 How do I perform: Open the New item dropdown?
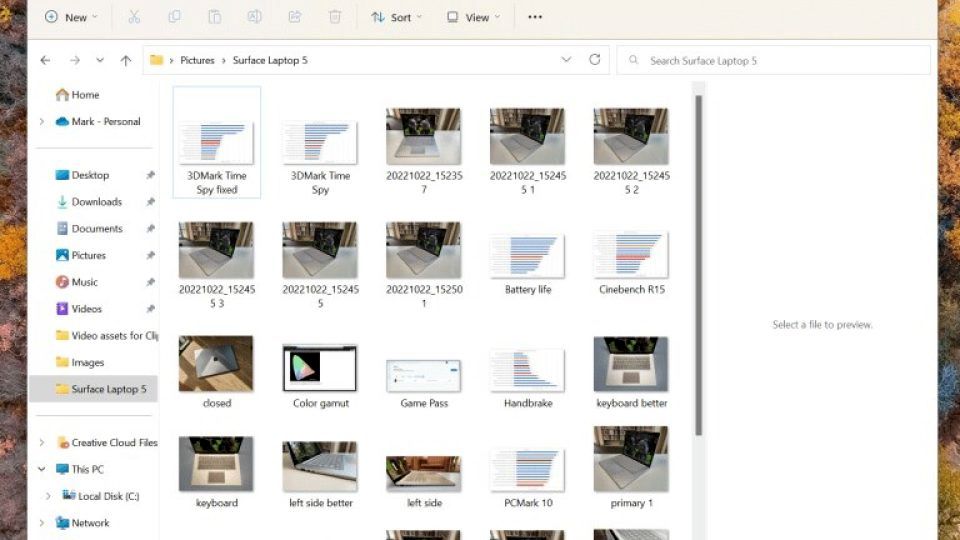70,17
